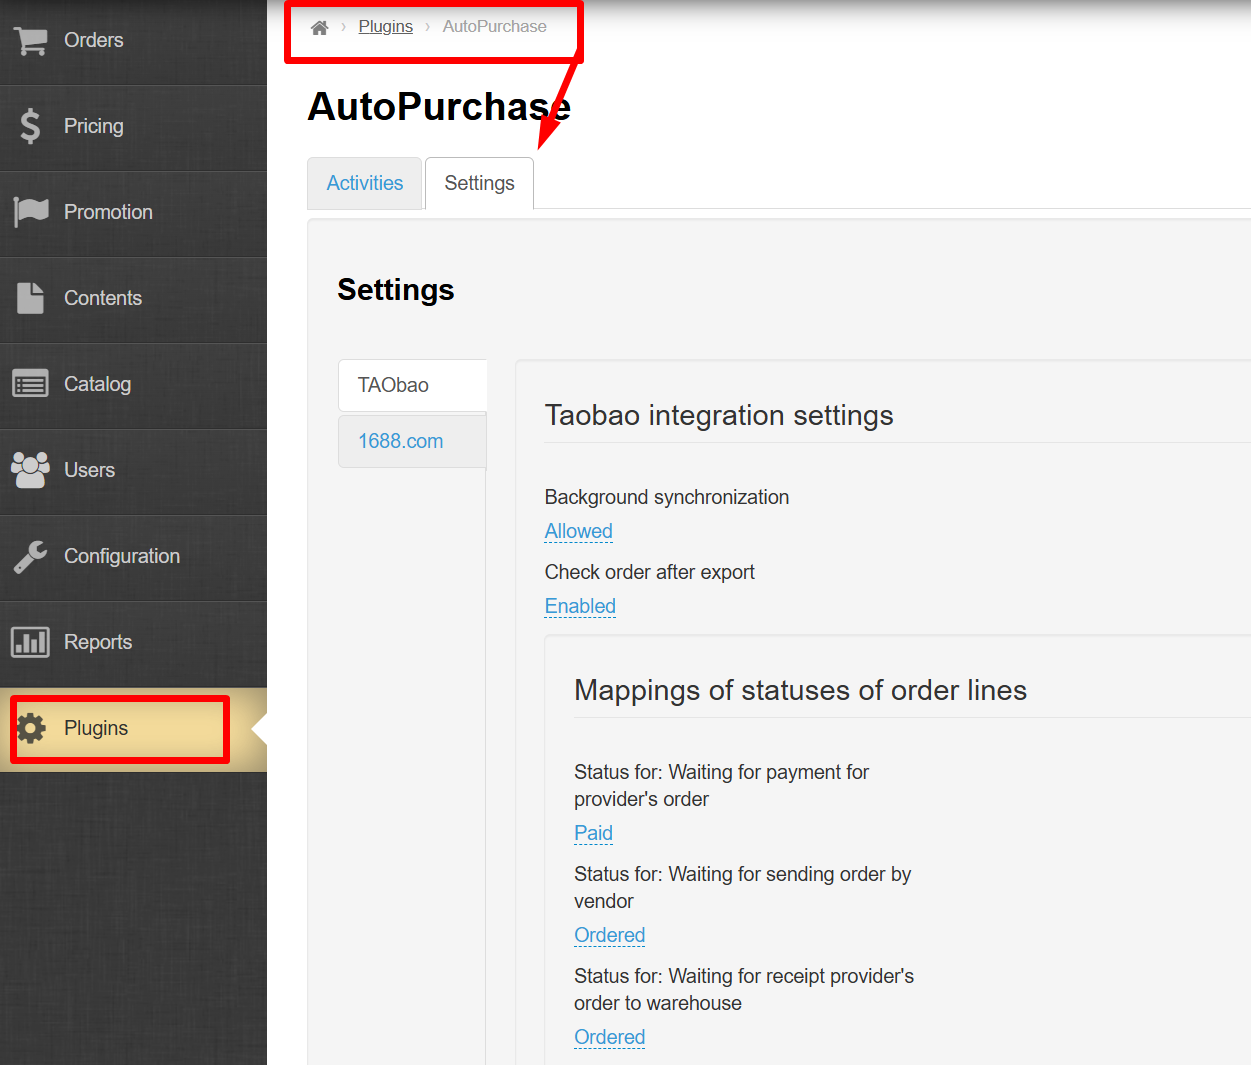
Task: Click the Orders shopping cart icon
Action: coord(30,41)
